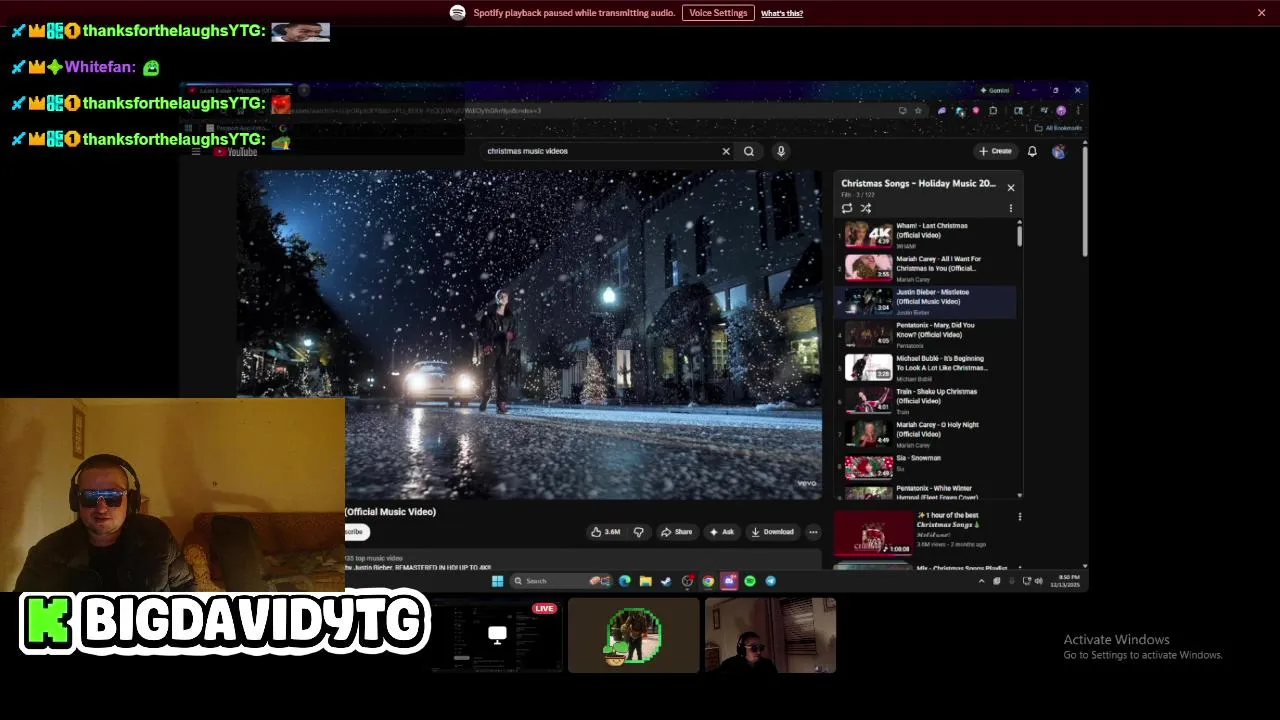Open the Ask button under the video
1280x720 pixels.
[722, 532]
